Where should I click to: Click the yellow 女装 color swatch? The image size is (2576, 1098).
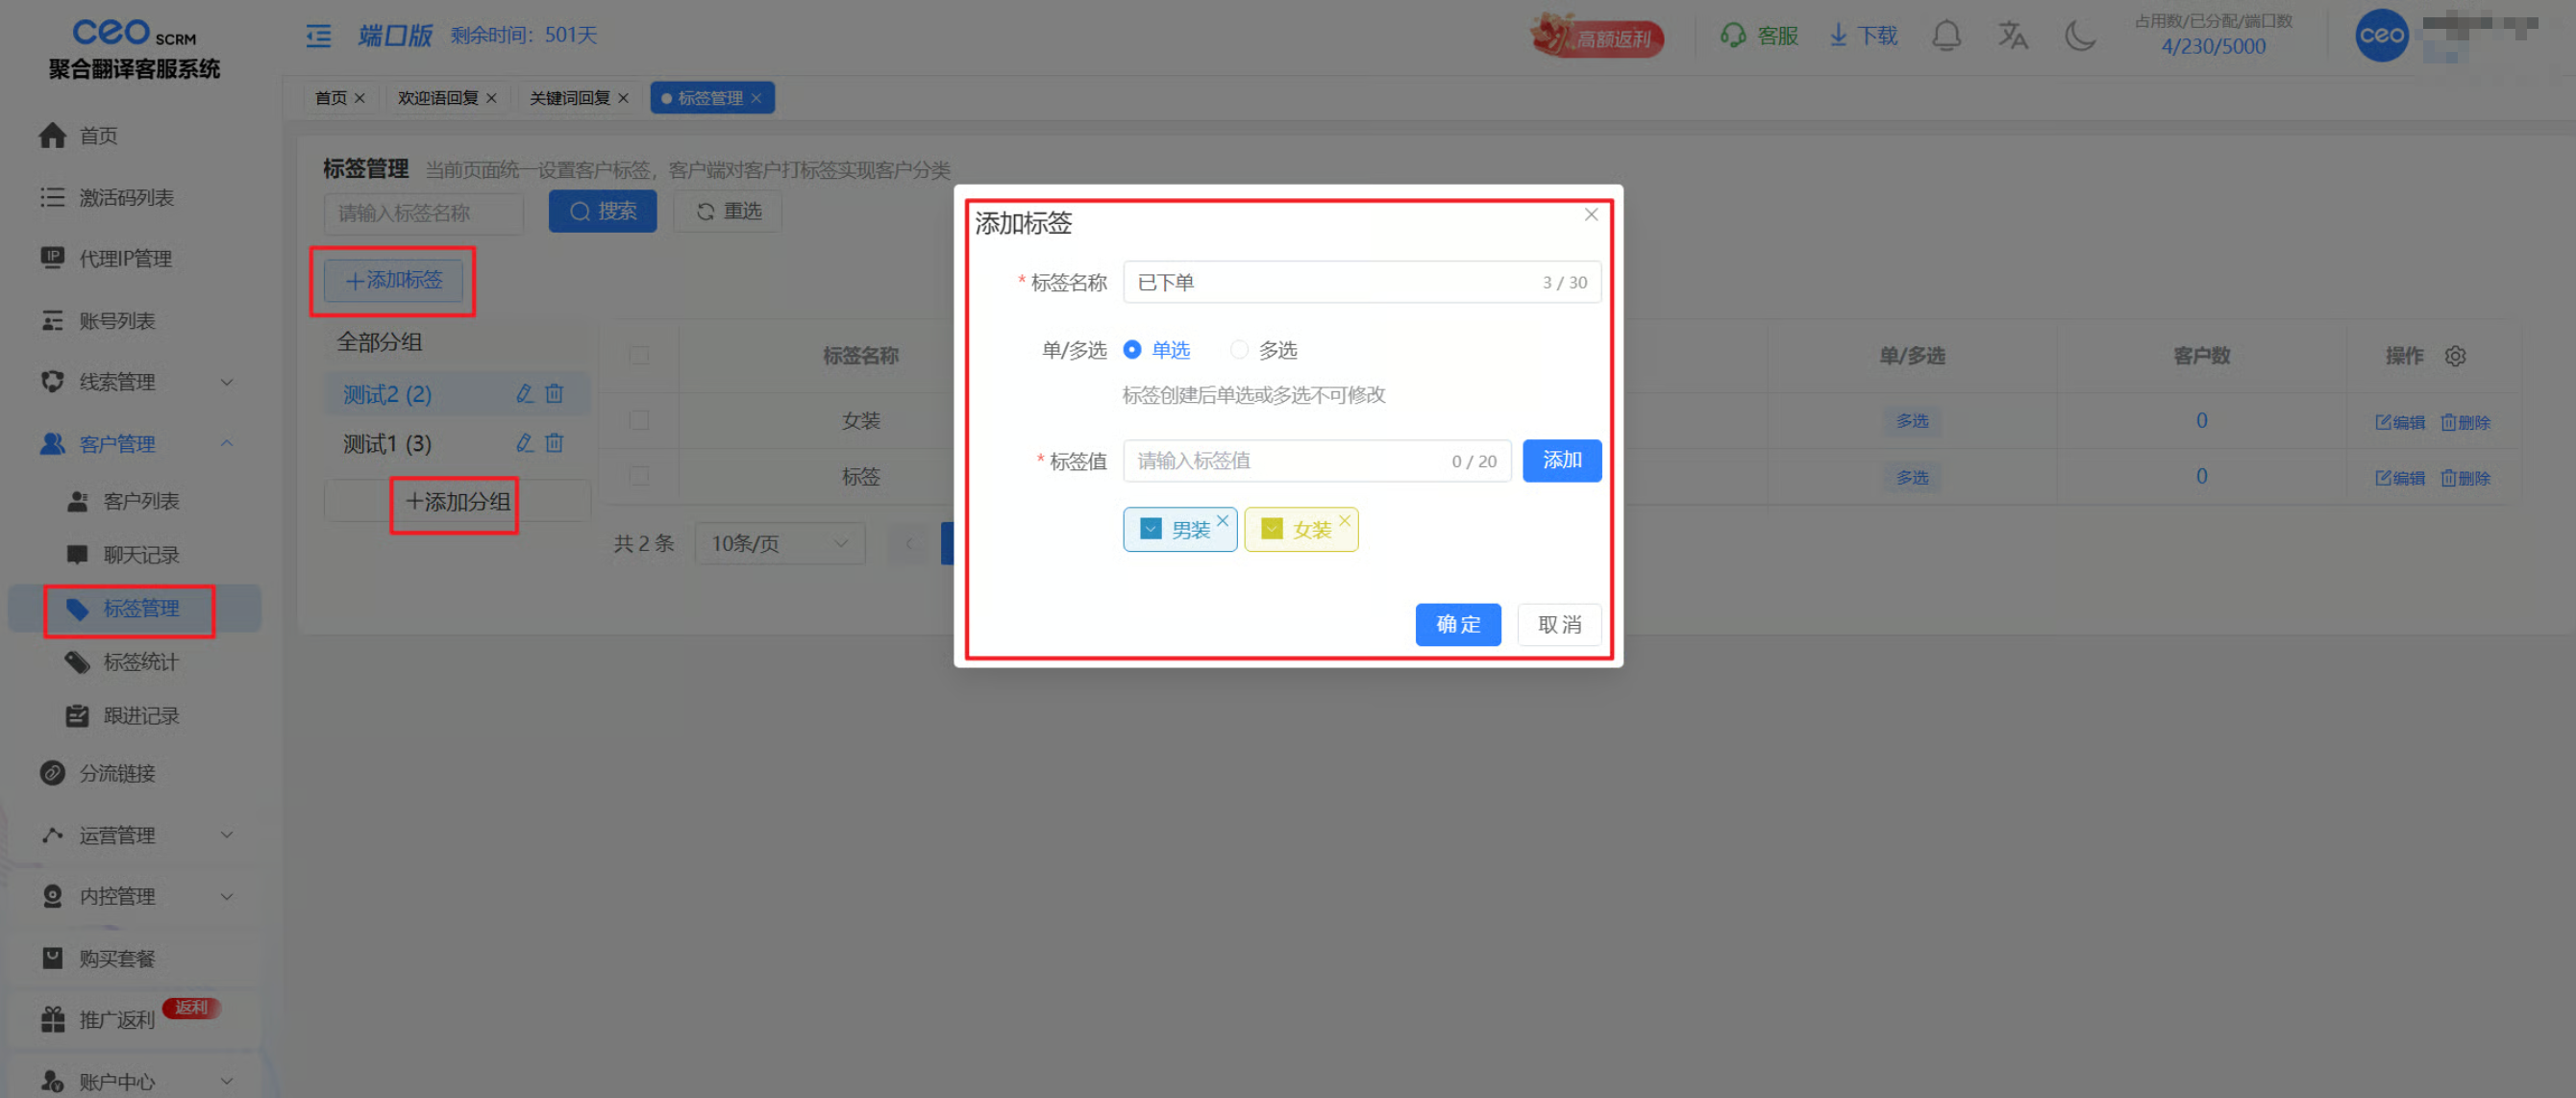click(x=1271, y=529)
